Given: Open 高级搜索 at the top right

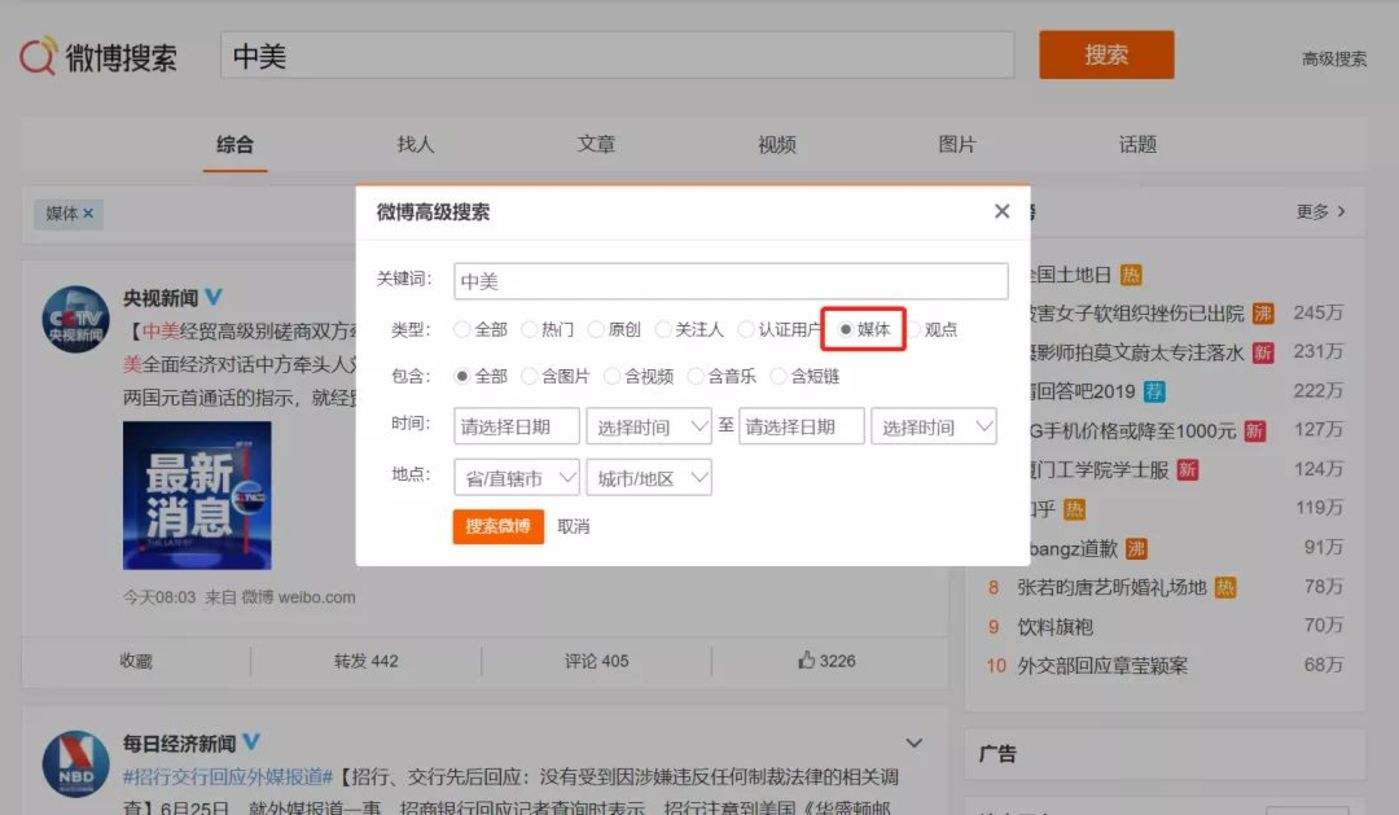Looking at the screenshot, I should [x=1334, y=58].
